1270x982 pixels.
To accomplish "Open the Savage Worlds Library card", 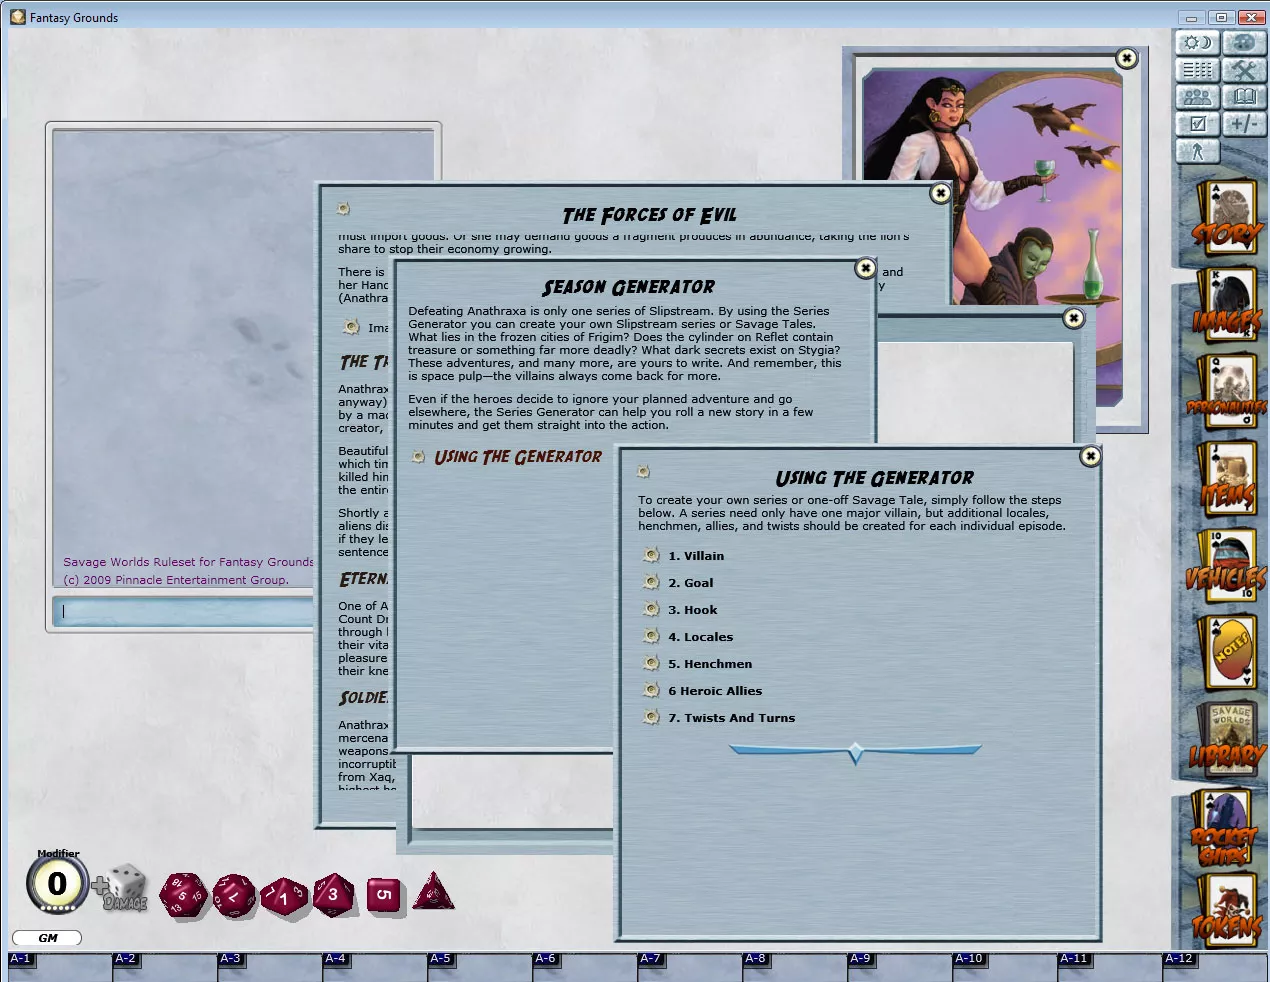I will [x=1226, y=740].
